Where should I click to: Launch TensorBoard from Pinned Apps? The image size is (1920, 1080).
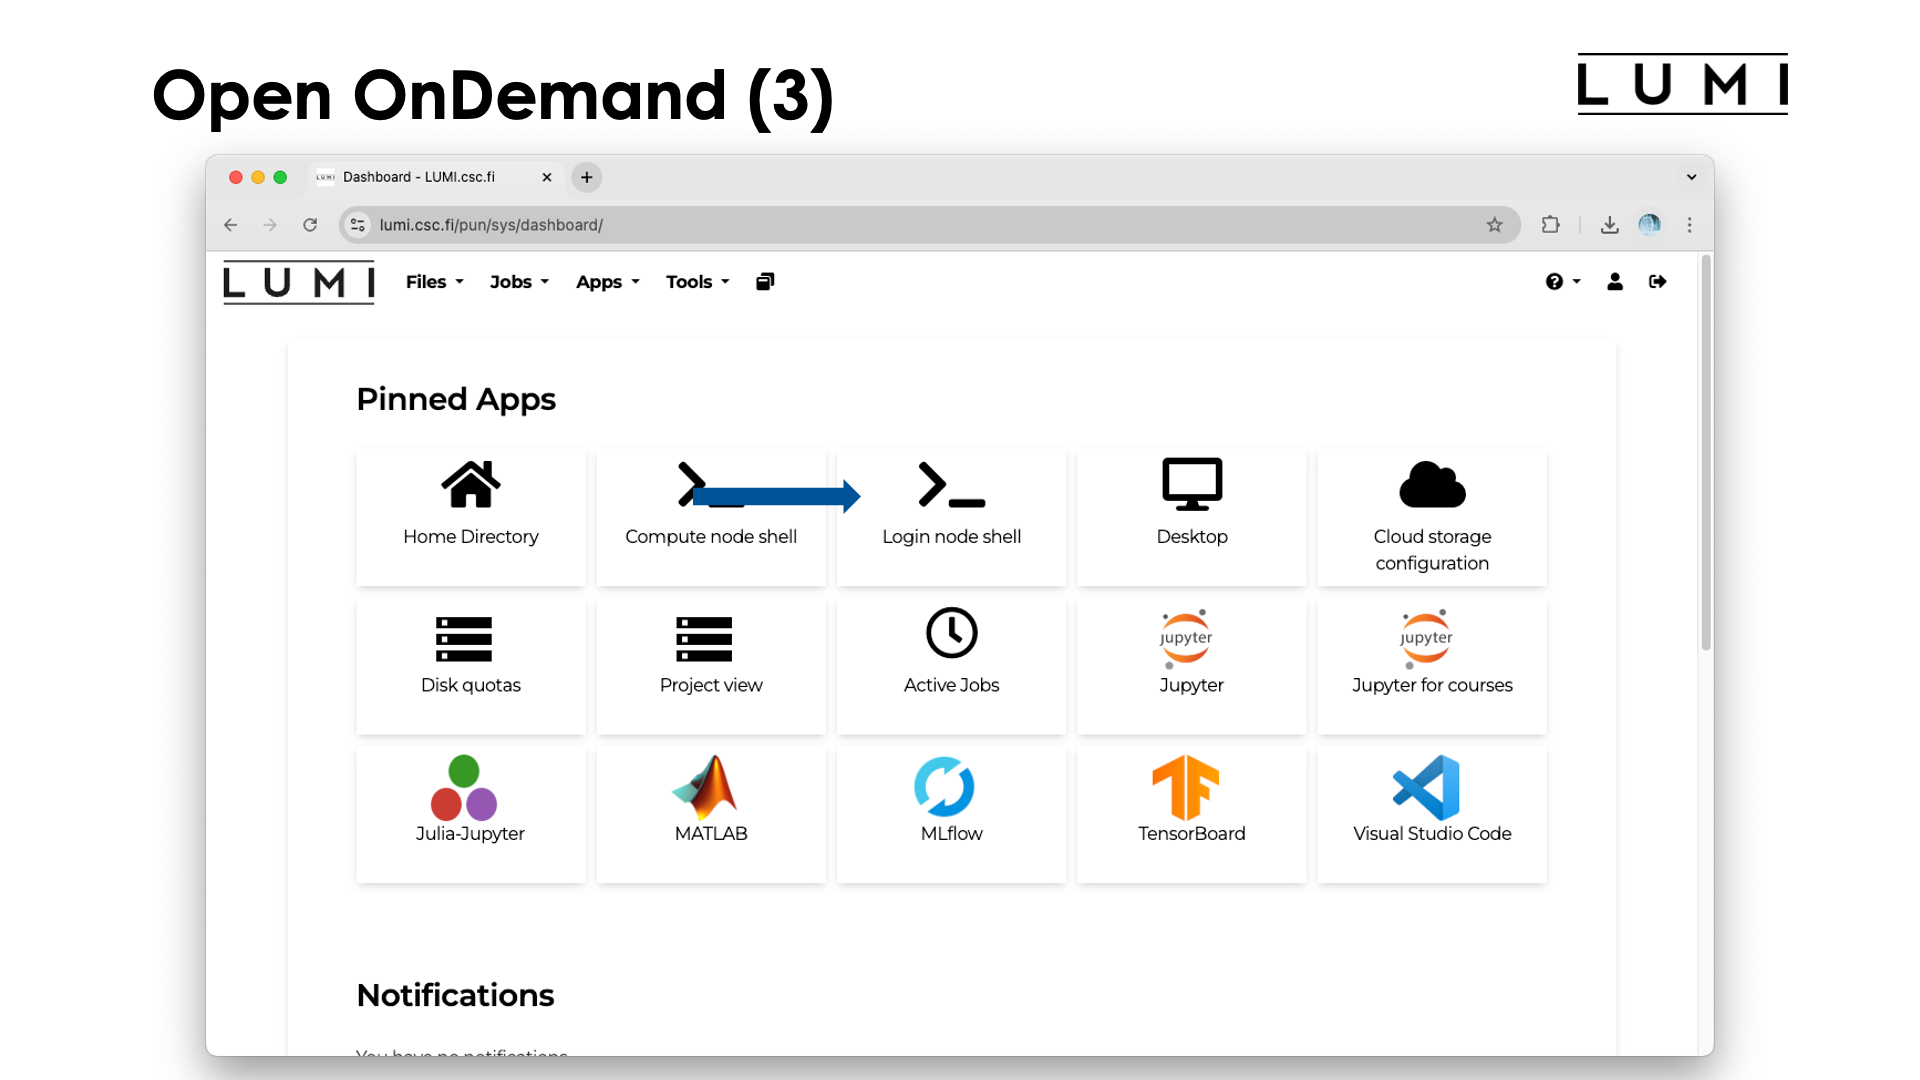(1191, 808)
